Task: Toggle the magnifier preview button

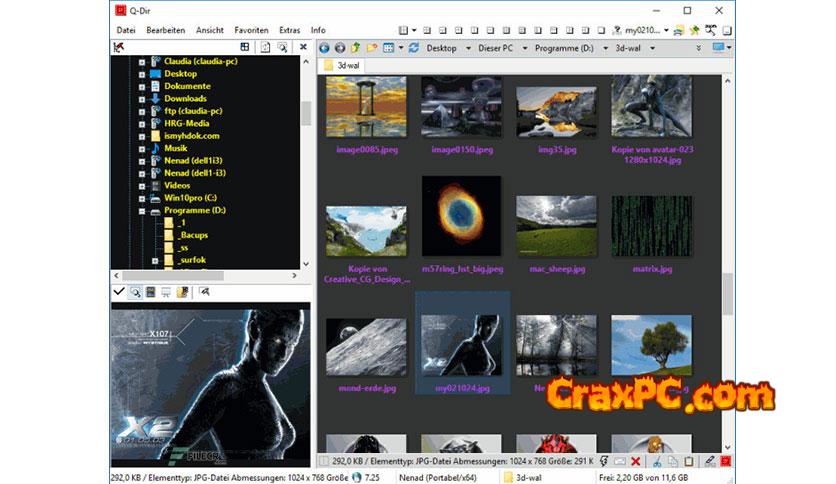Action: pos(135,292)
